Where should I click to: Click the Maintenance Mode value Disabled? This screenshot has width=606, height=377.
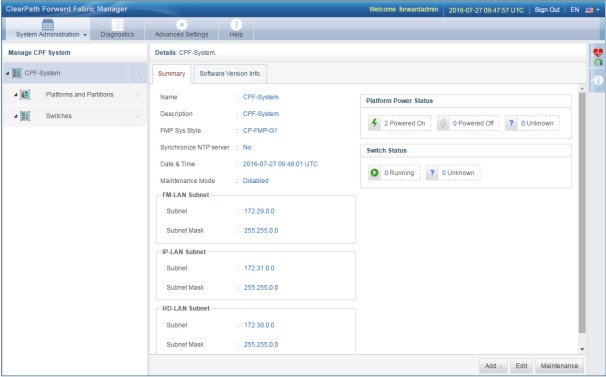pyautogui.click(x=255, y=181)
